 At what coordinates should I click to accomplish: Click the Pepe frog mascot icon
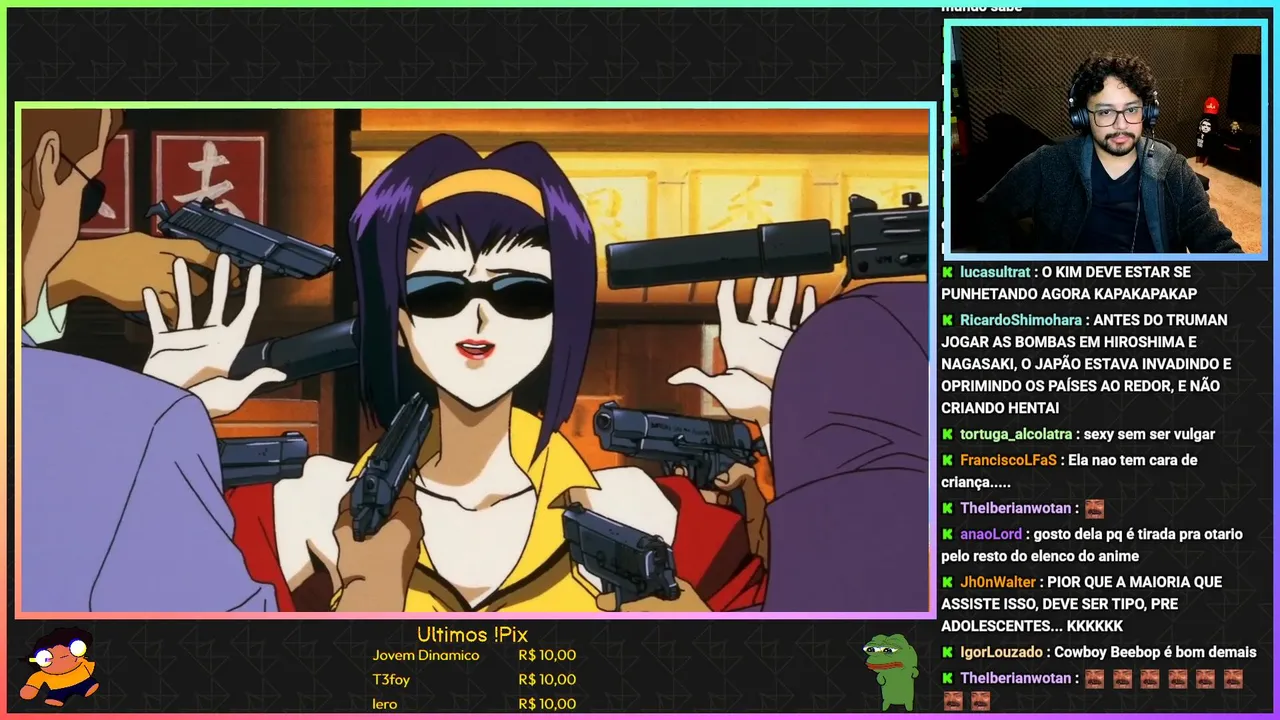point(891,671)
